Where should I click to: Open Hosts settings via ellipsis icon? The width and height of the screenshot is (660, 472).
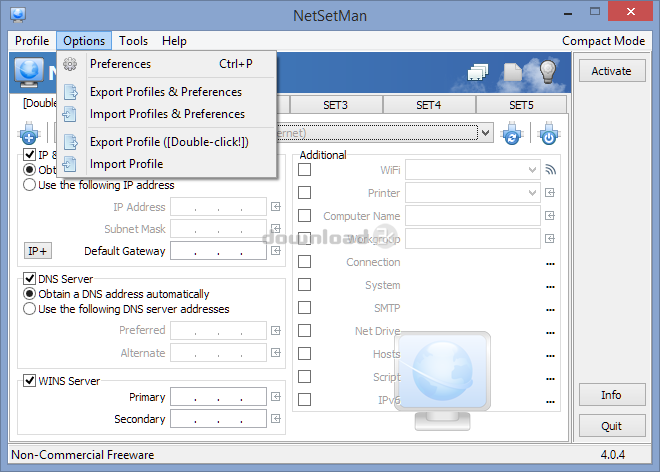click(x=550, y=356)
